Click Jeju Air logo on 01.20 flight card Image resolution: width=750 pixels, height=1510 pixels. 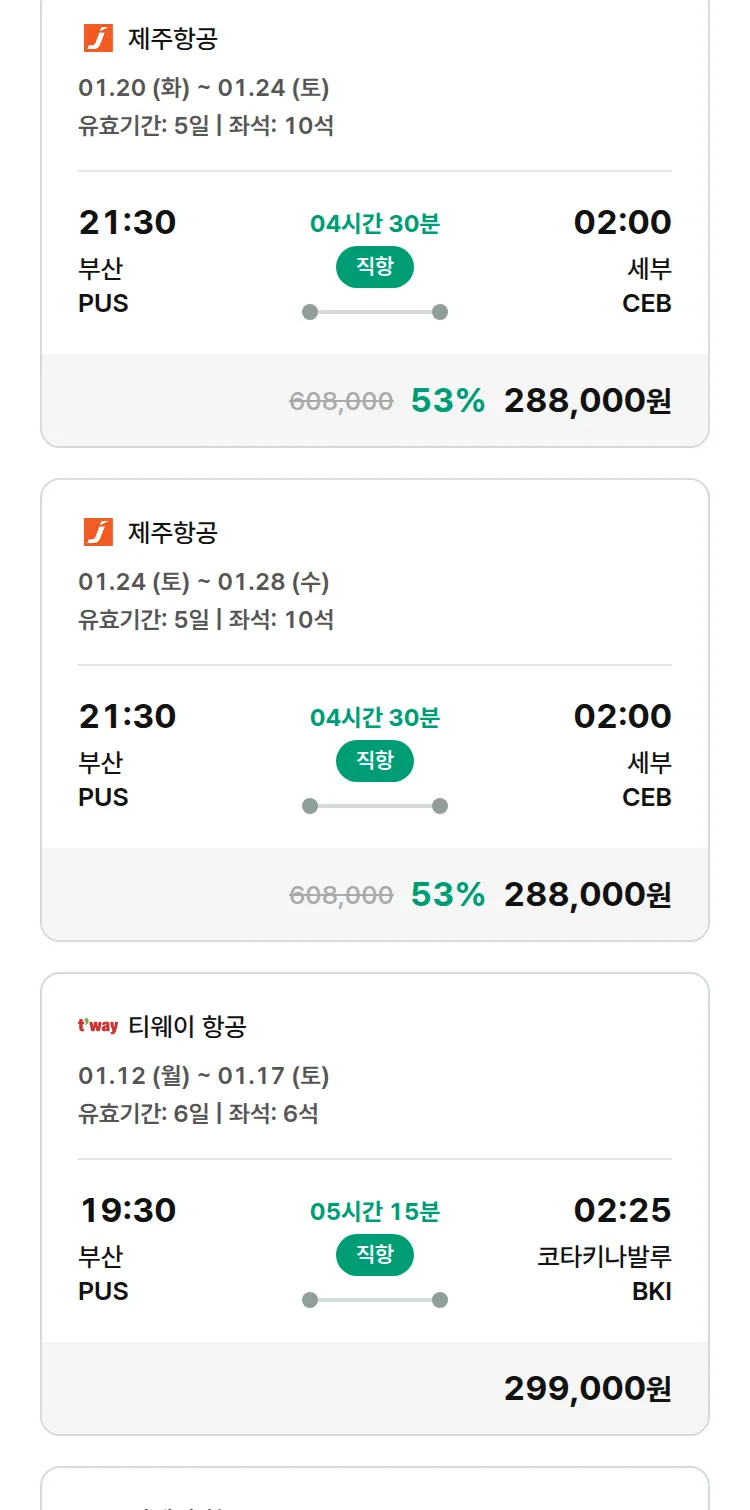(x=98, y=39)
